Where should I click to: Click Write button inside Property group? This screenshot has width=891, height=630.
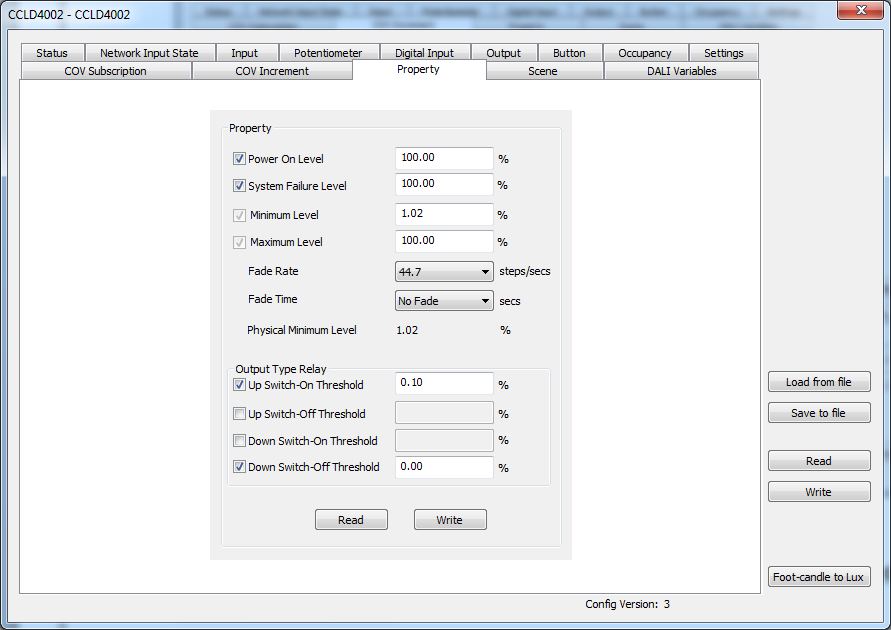[450, 520]
